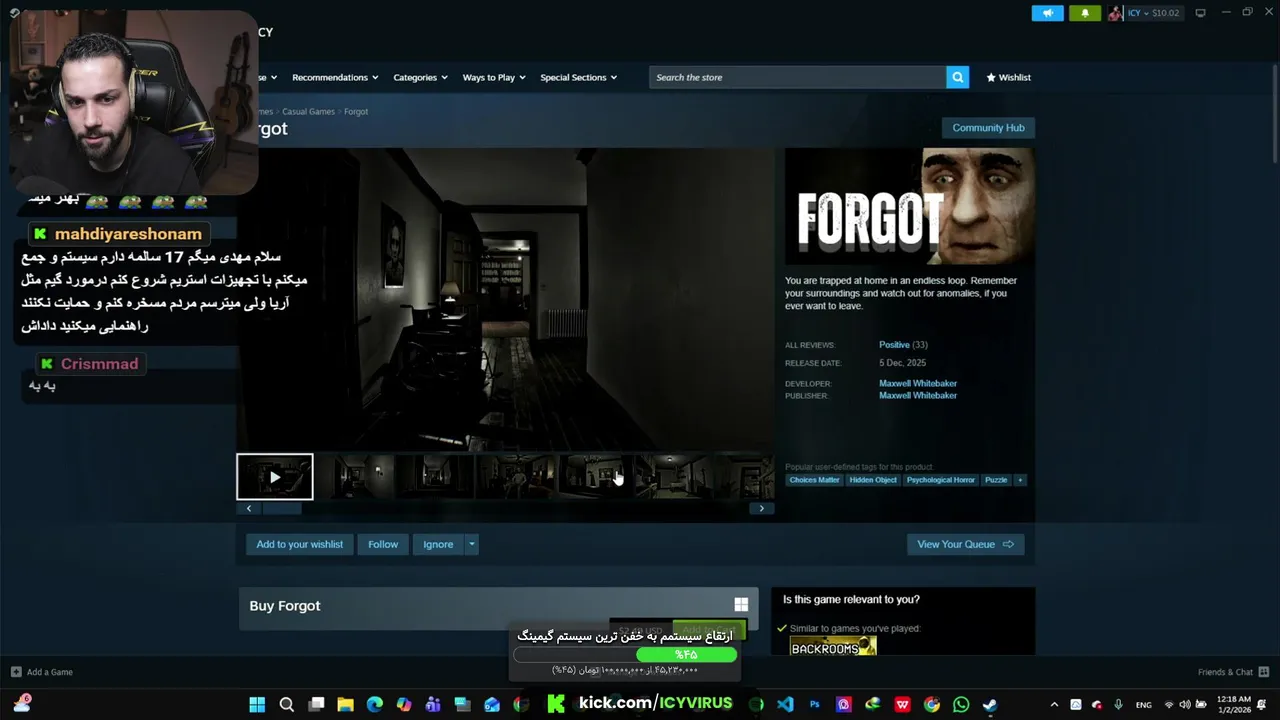Open the 12:18 AM clock and calendar

(x=1234, y=704)
